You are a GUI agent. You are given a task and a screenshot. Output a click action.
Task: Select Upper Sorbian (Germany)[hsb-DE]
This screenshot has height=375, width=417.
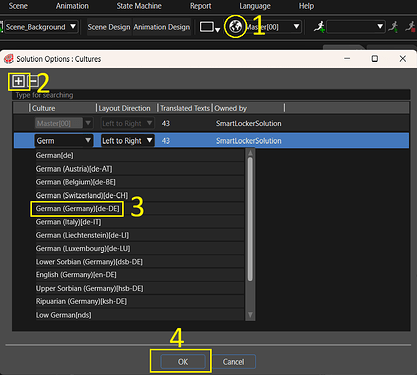point(140,288)
